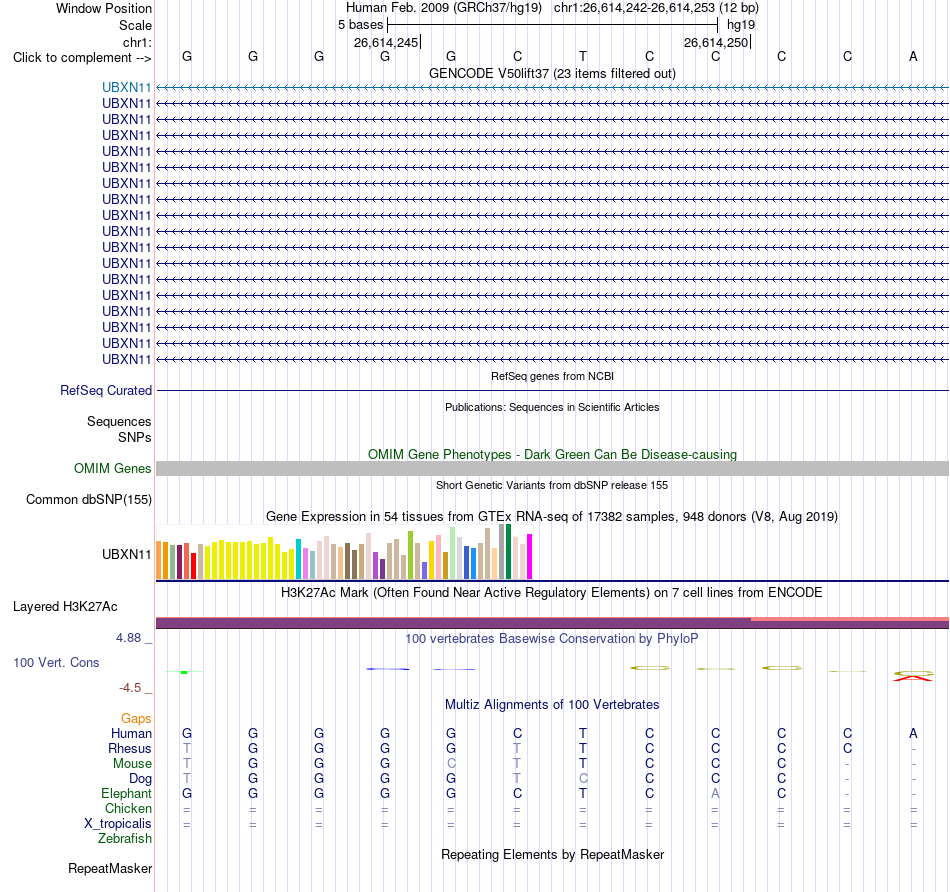Image resolution: width=950 pixels, height=892 pixels.
Task: Click the faded 'A' base in Elephant row
Action: pos(716,793)
